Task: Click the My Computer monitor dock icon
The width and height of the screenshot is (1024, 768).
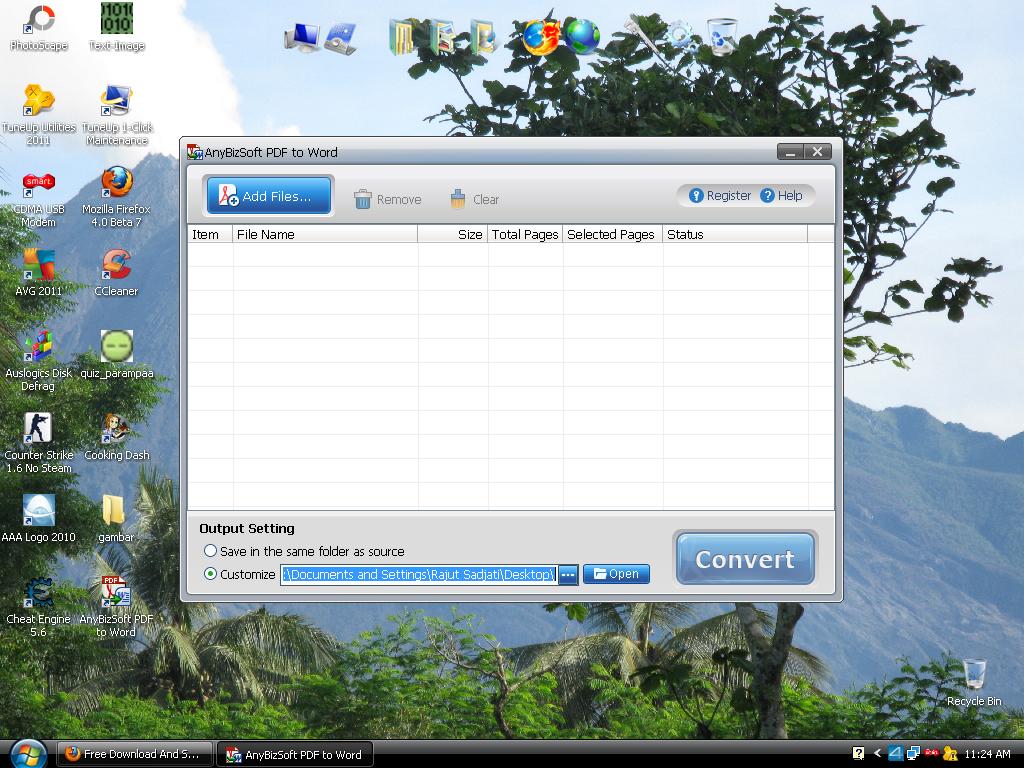Action: [302, 37]
